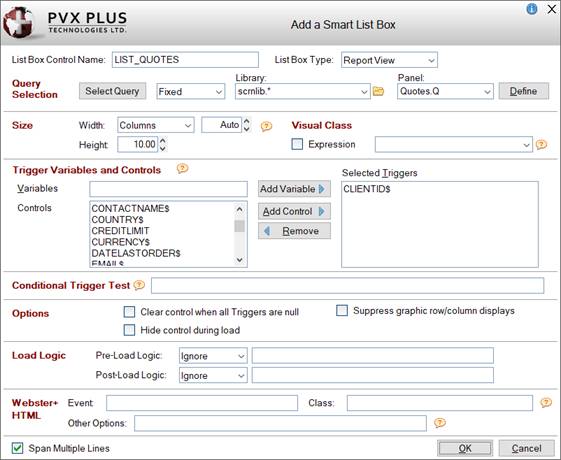
Task: Click the Controls list scrollbar thumb
Action: tap(239, 226)
